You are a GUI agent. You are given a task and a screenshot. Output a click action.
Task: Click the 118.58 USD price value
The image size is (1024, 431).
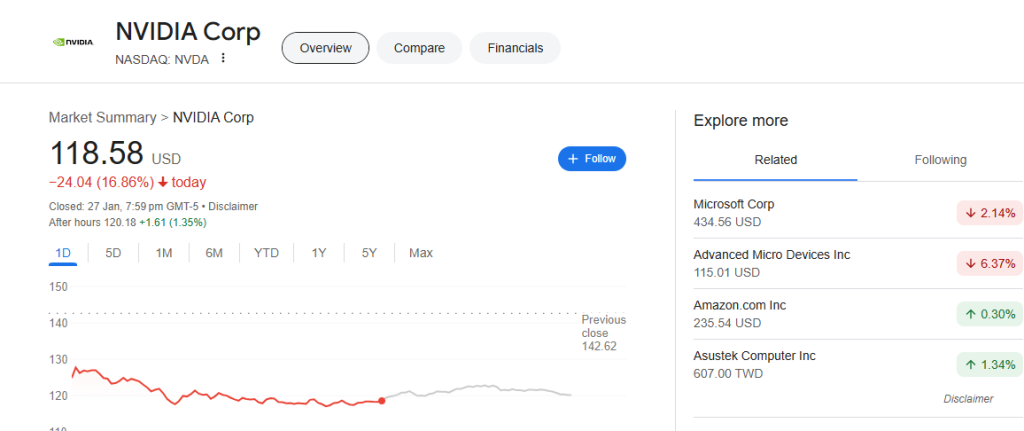click(x=115, y=154)
